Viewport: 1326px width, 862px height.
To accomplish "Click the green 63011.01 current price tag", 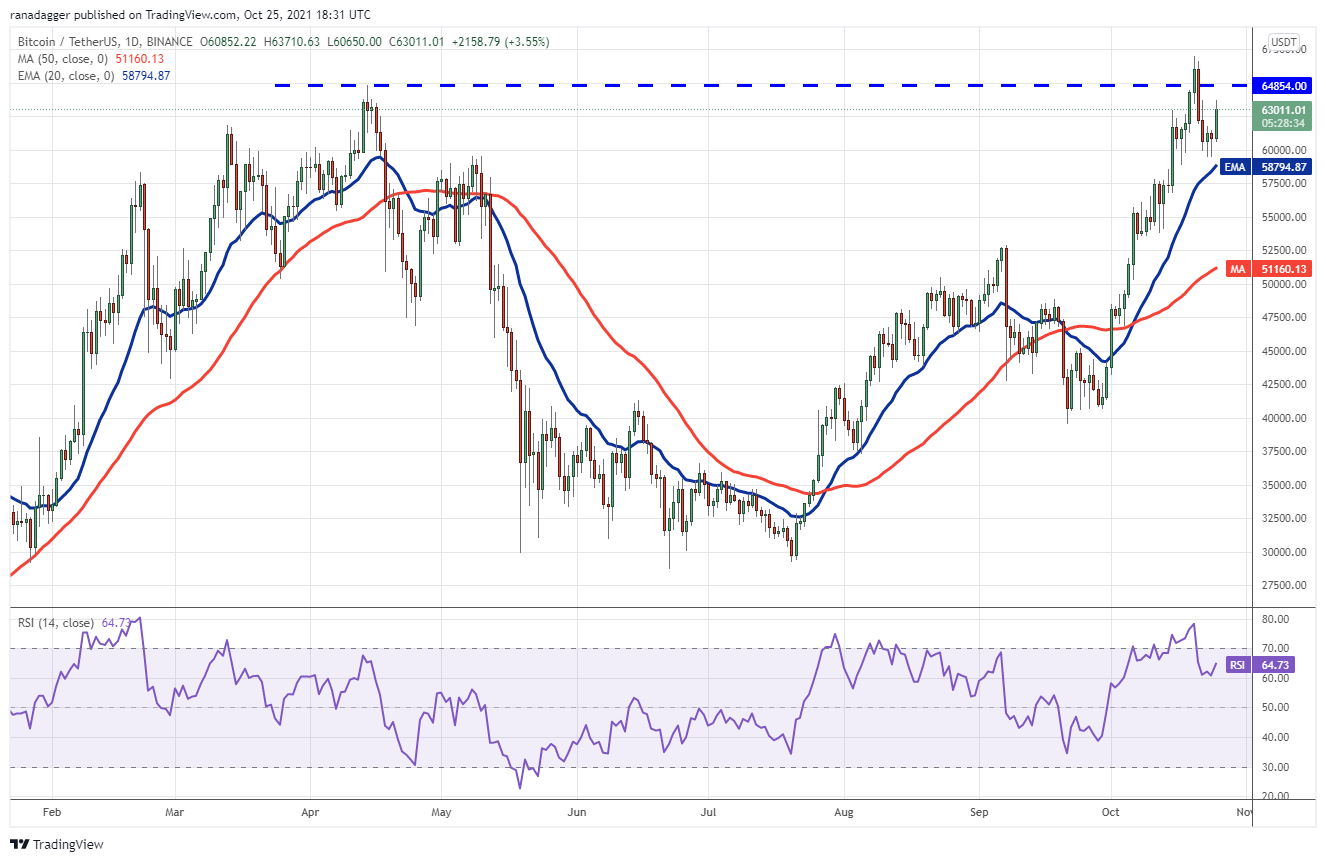I will coord(1284,109).
